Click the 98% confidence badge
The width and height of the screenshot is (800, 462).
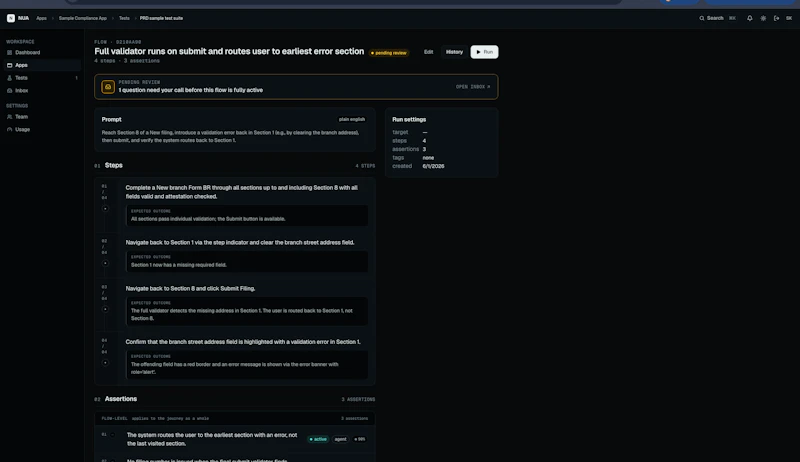[x=360, y=439]
